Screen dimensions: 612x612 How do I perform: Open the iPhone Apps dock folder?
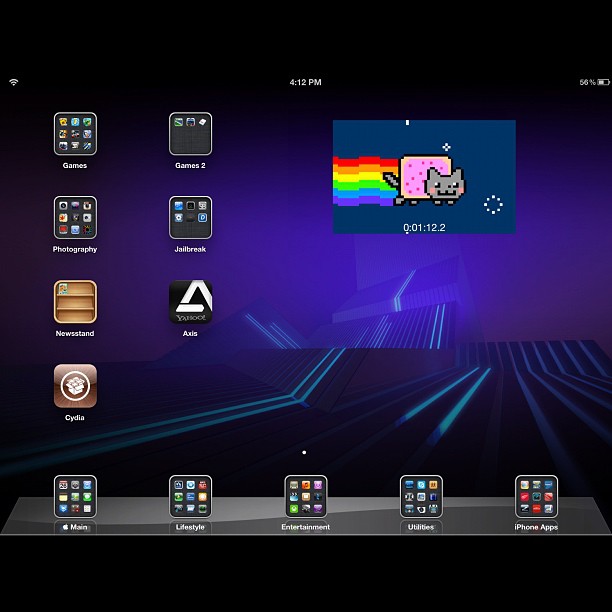536,496
